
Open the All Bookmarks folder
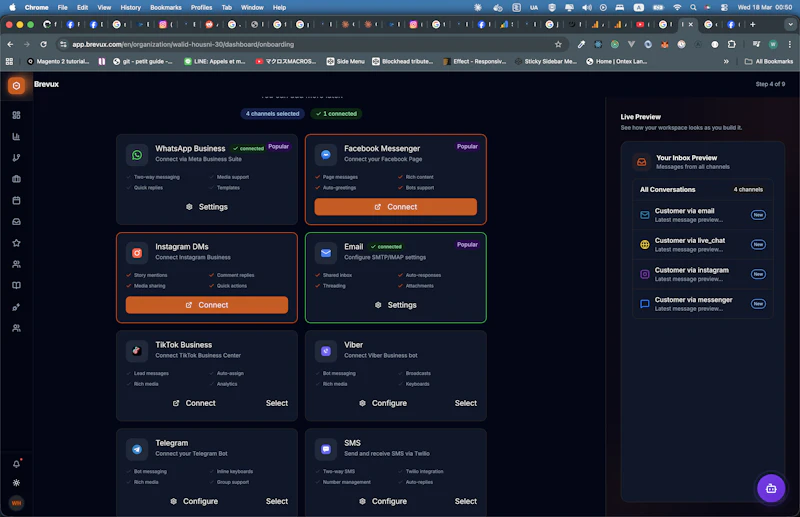tap(769, 61)
